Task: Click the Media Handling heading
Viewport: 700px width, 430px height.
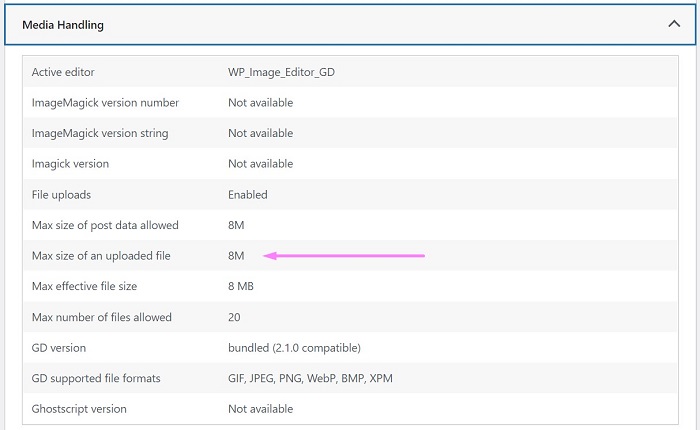Action: [63, 25]
